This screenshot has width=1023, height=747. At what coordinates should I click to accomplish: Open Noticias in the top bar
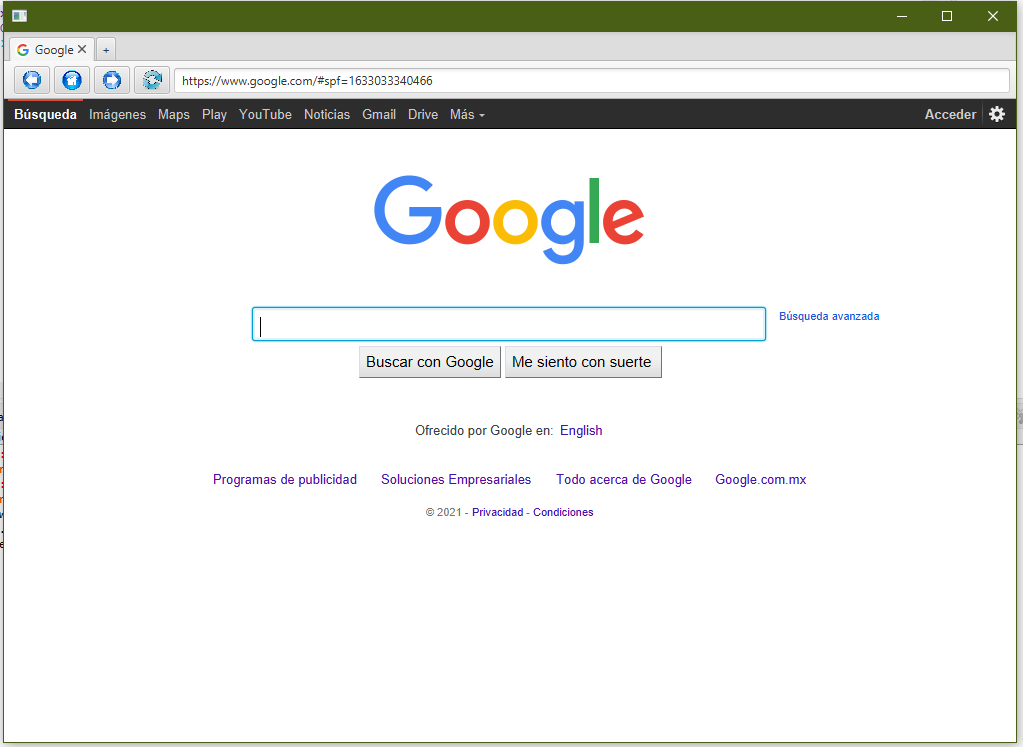point(327,114)
